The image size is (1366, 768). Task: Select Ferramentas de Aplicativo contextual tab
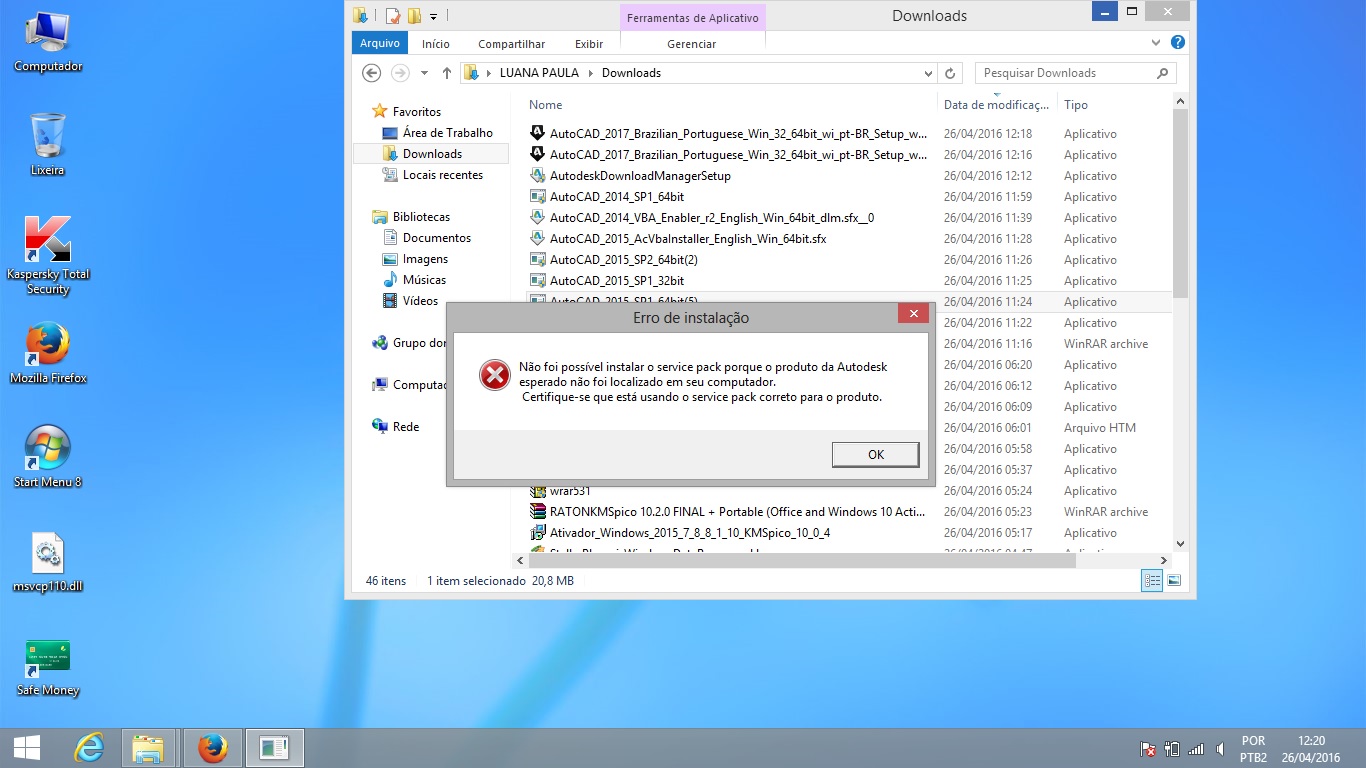(693, 17)
